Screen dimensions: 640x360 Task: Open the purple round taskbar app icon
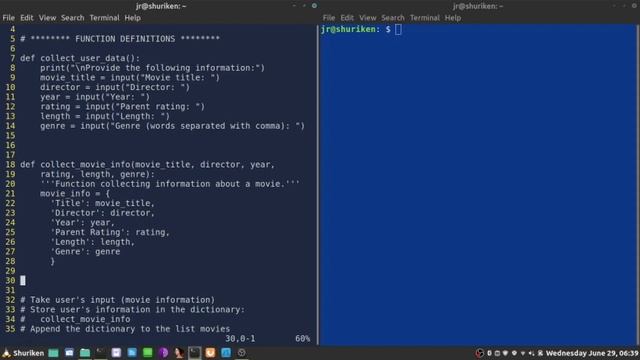pos(163,353)
